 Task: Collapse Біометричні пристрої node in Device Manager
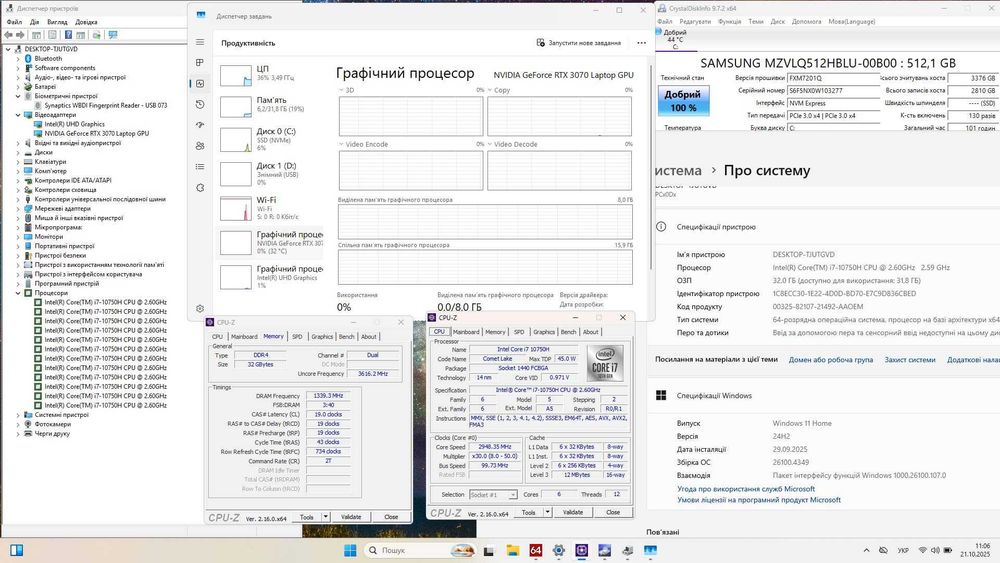(x=18, y=96)
